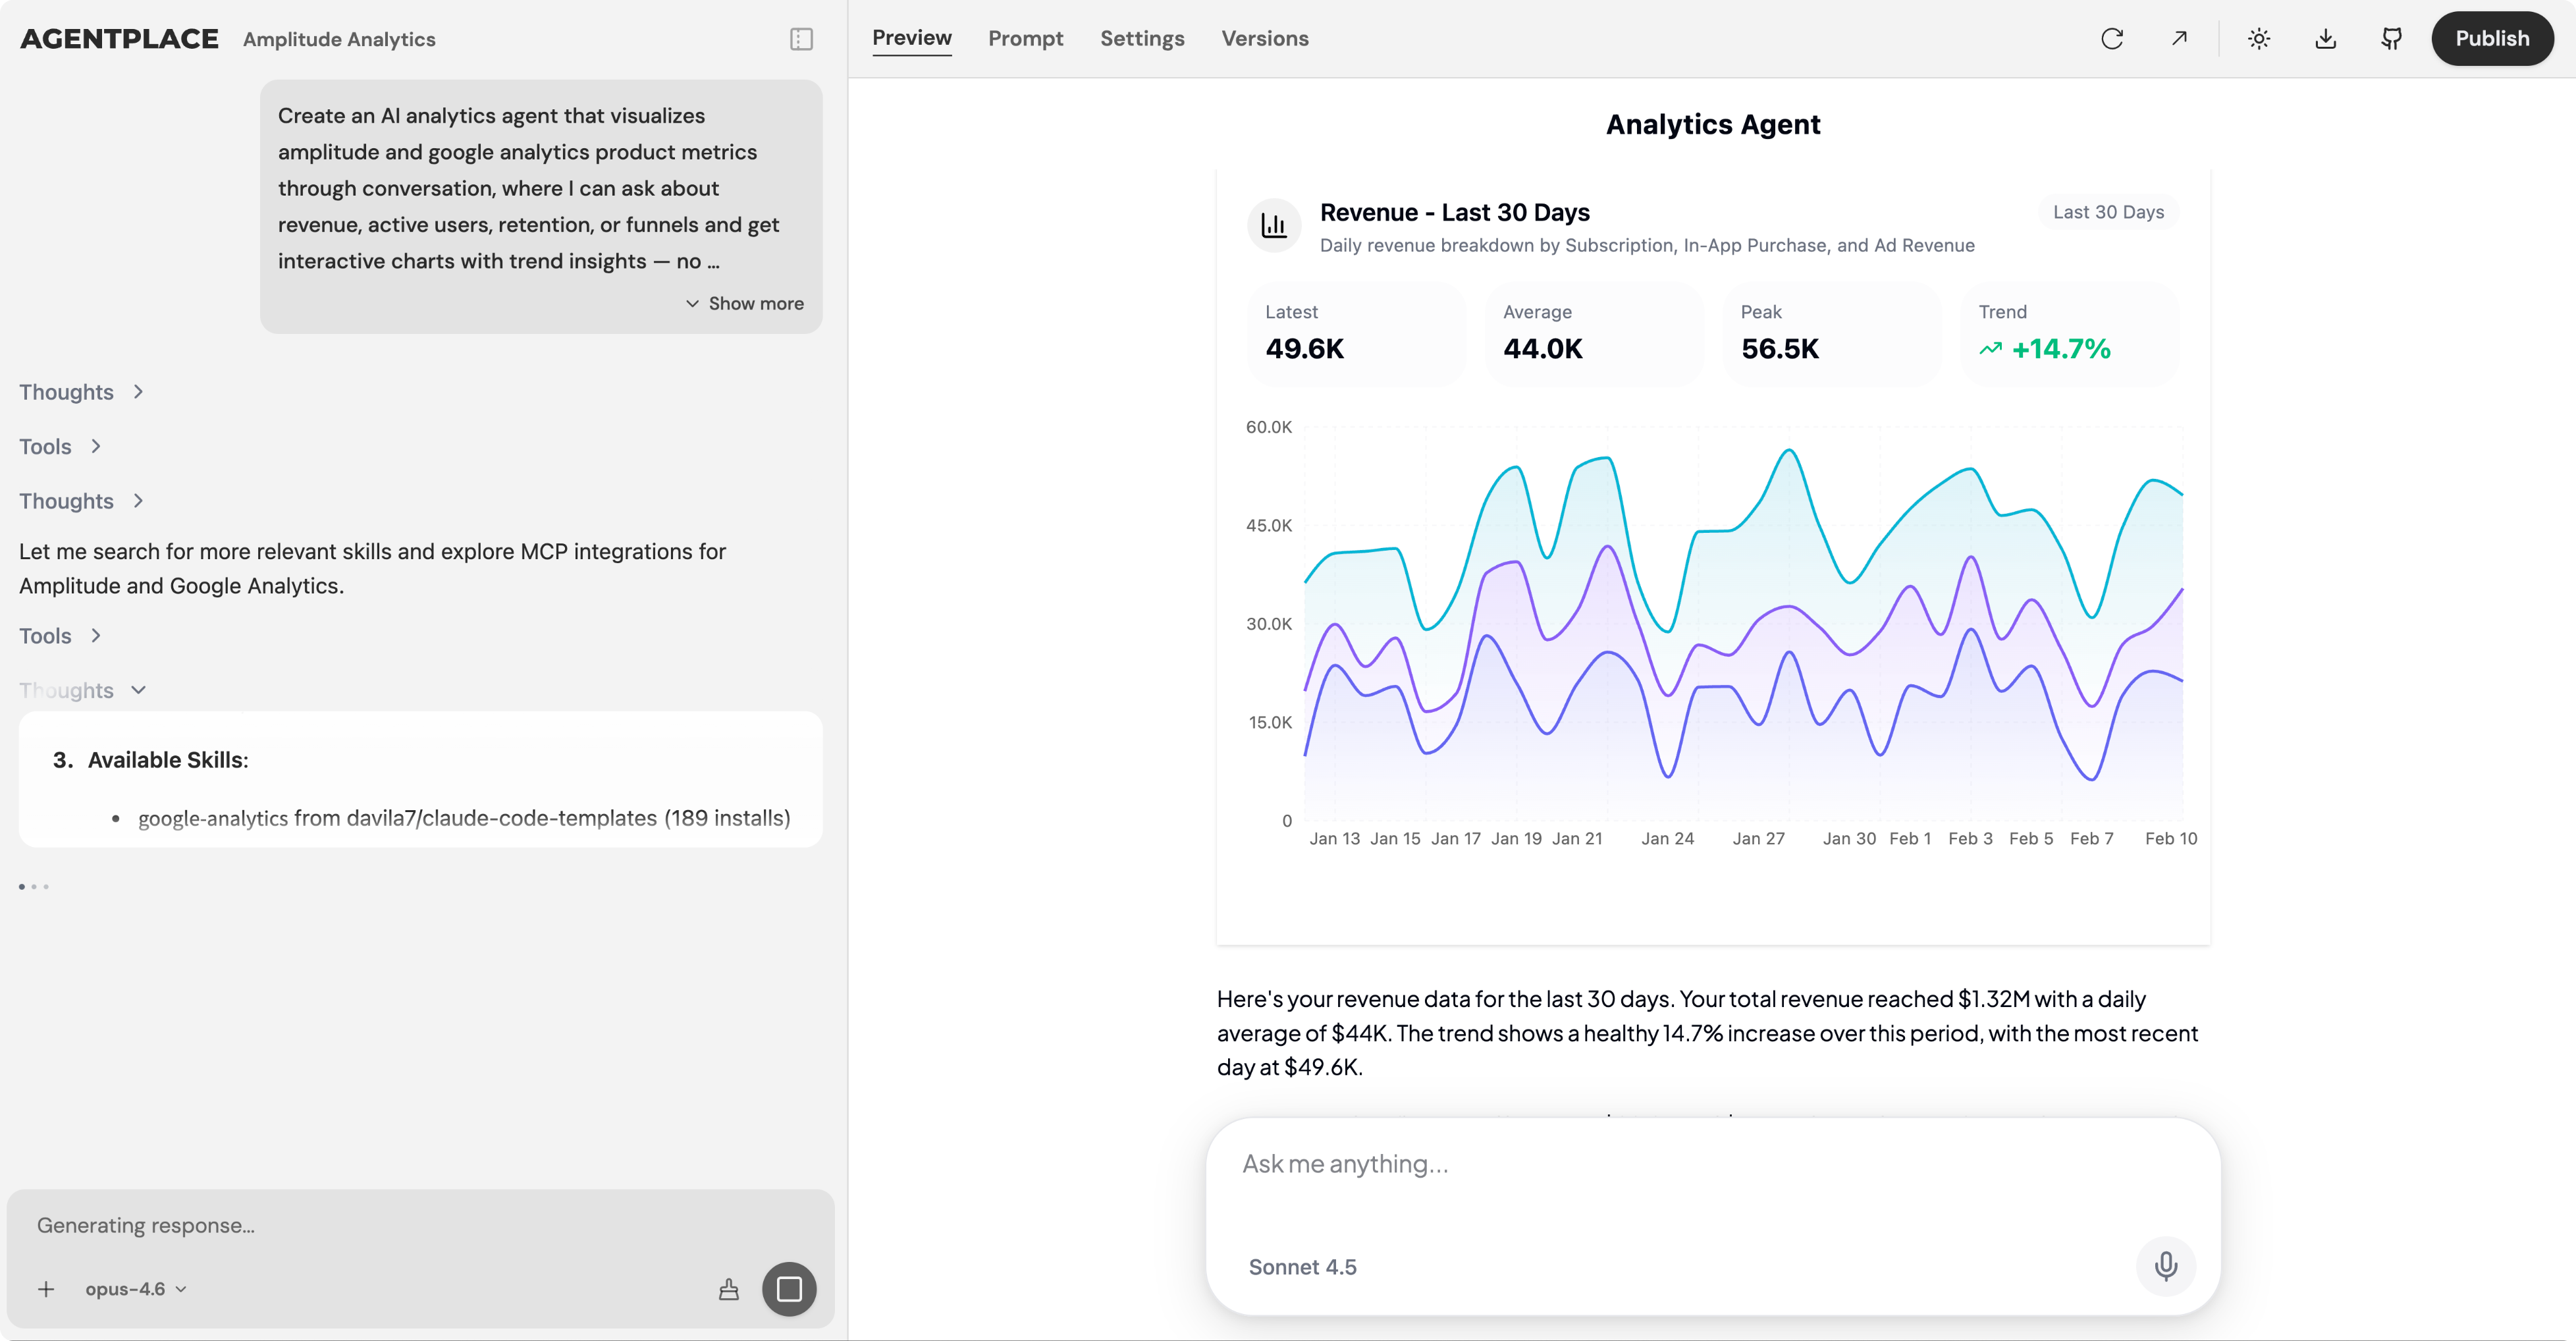Click Show more on the prompt
Image resolution: width=2576 pixels, height=1341 pixels.
click(745, 303)
